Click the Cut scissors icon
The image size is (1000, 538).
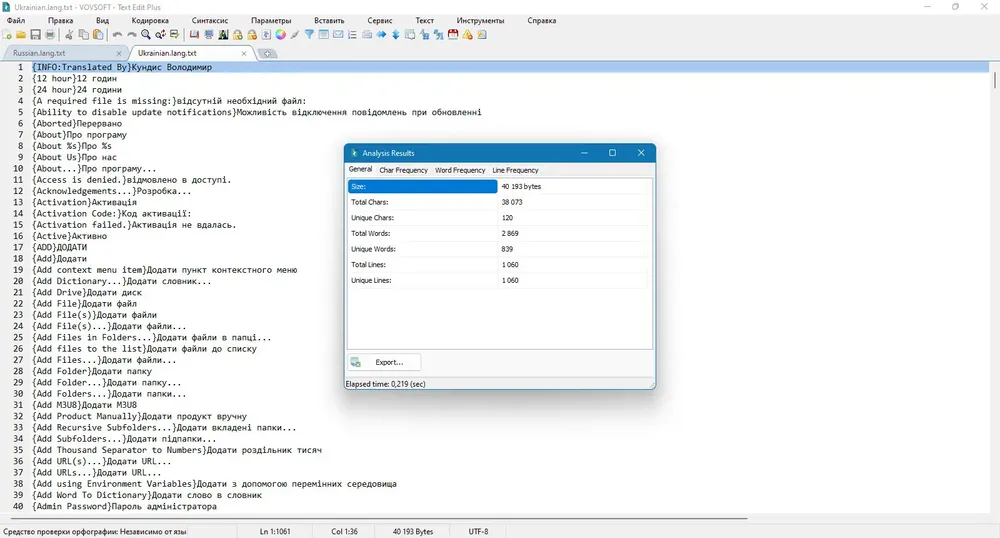(x=69, y=34)
